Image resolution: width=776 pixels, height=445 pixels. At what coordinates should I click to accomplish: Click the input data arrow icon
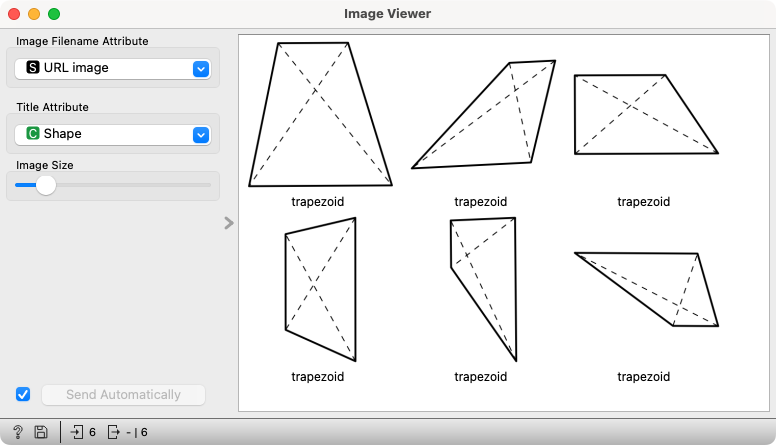pos(77,432)
